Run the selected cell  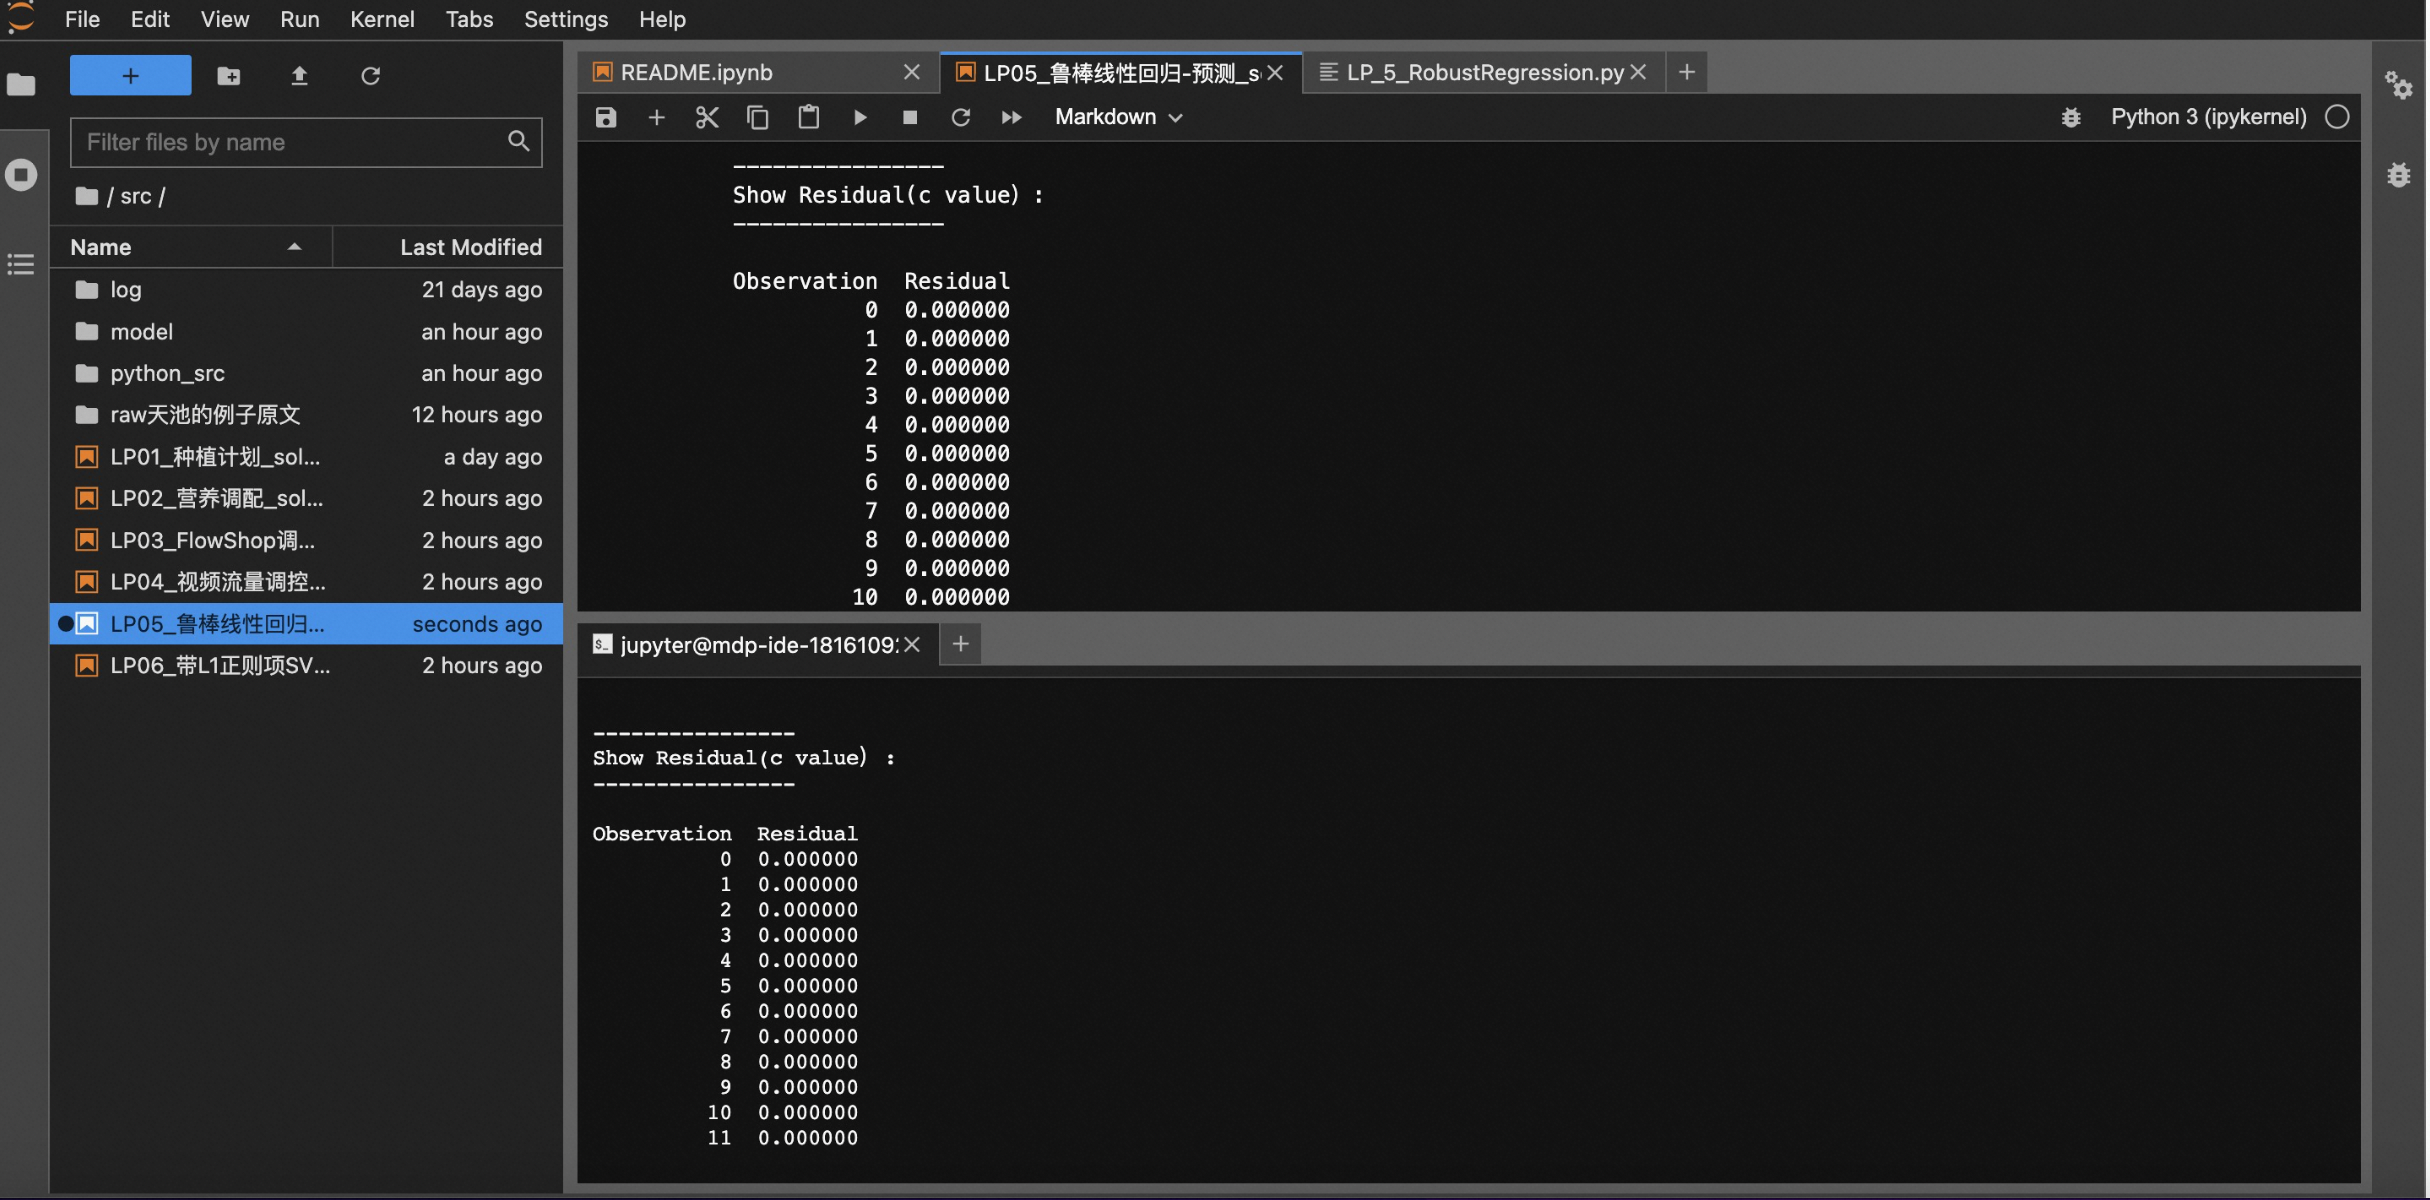click(x=860, y=117)
